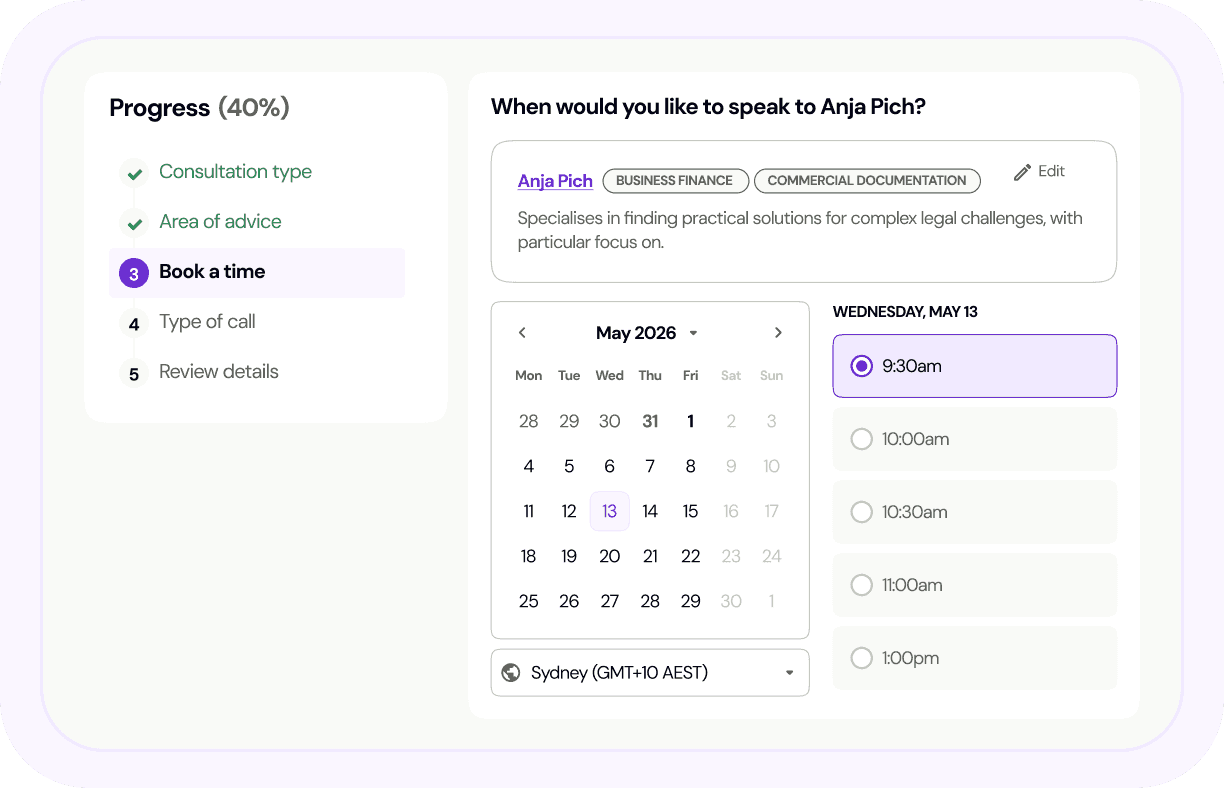Go to Review details step
This screenshot has height=788, width=1224.
click(x=218, y=372)
